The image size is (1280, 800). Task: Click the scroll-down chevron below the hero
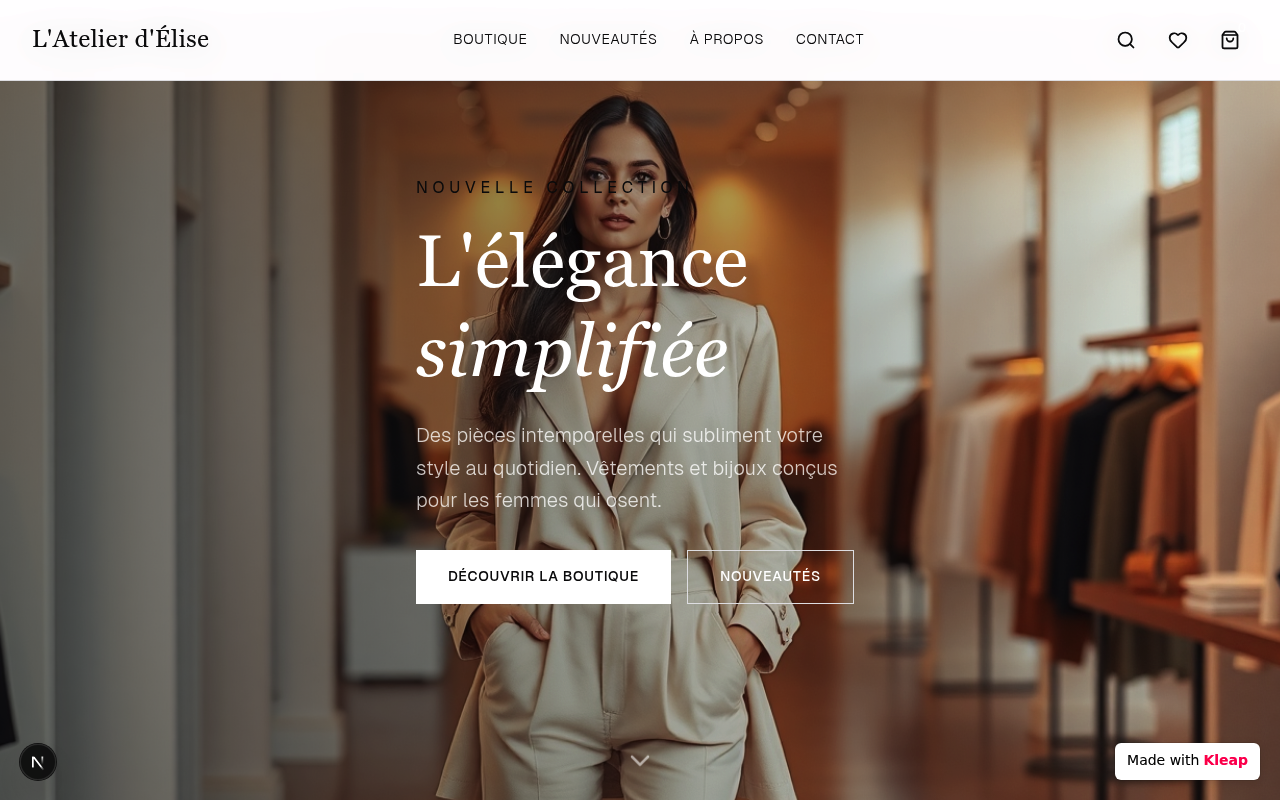pyautogui.click(x=640, y=761)
